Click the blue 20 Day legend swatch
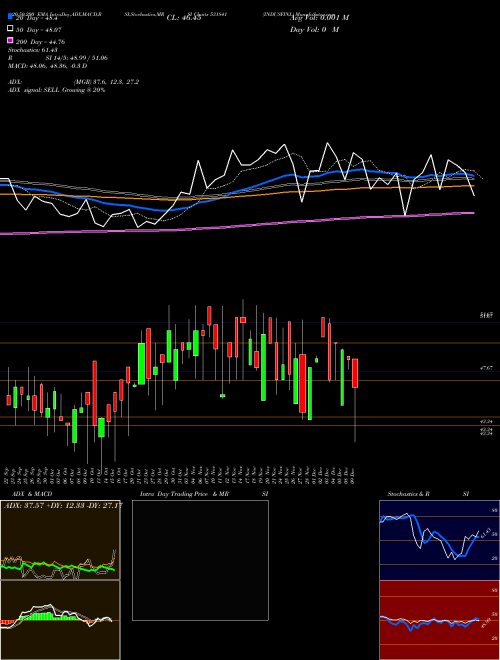The image size is (500, 660). click(x=11, y=17)
